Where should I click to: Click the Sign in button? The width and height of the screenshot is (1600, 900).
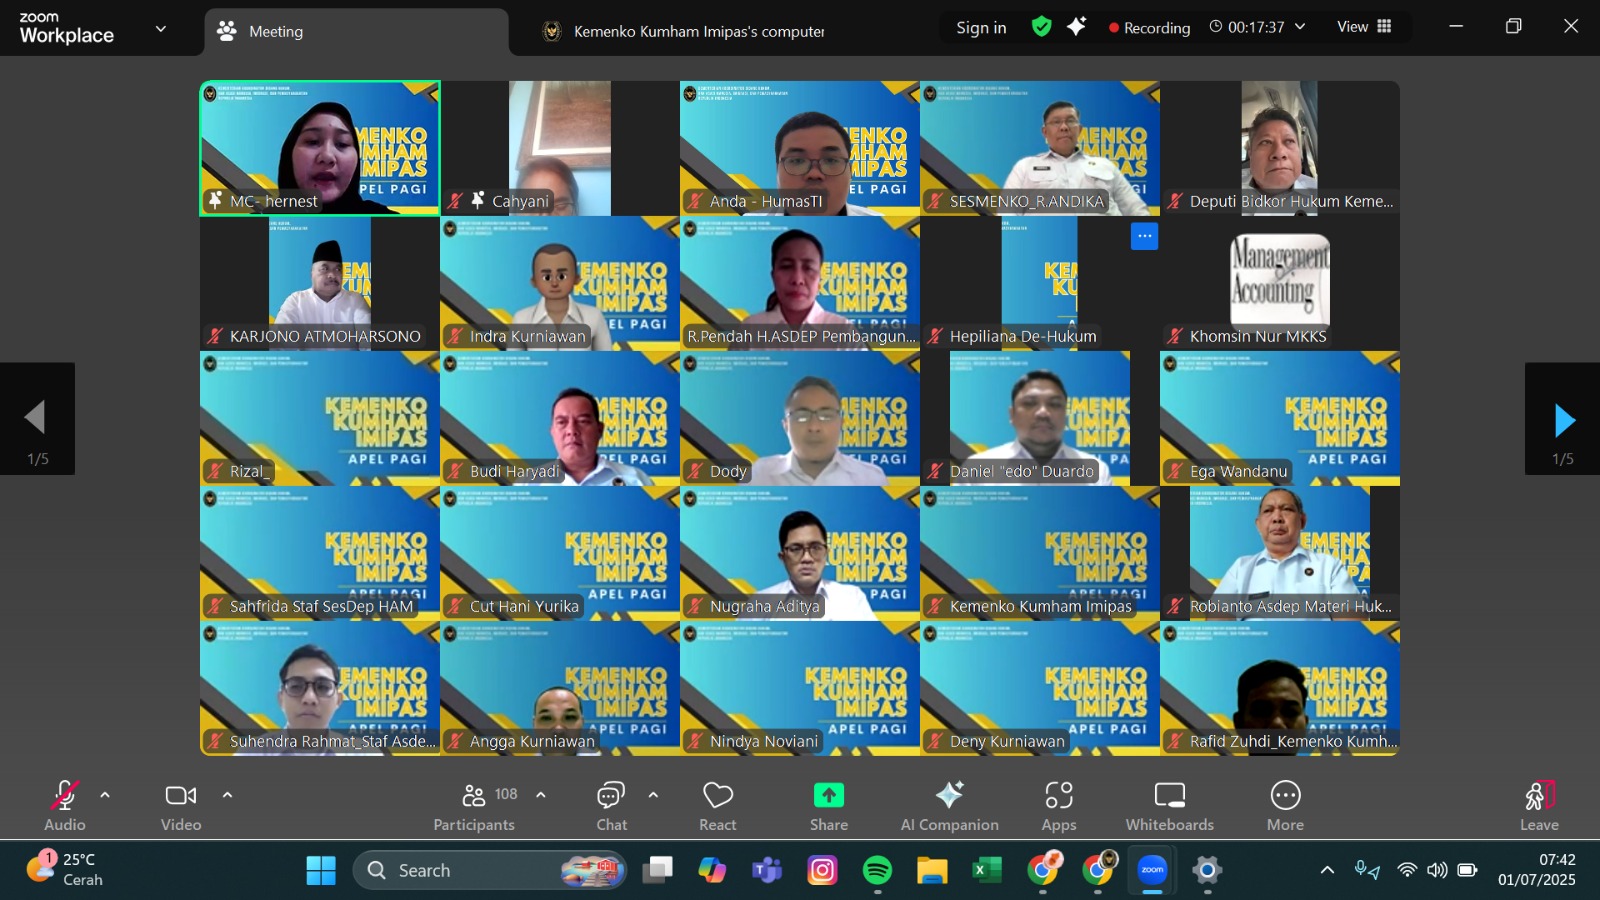tap(980, 28)
